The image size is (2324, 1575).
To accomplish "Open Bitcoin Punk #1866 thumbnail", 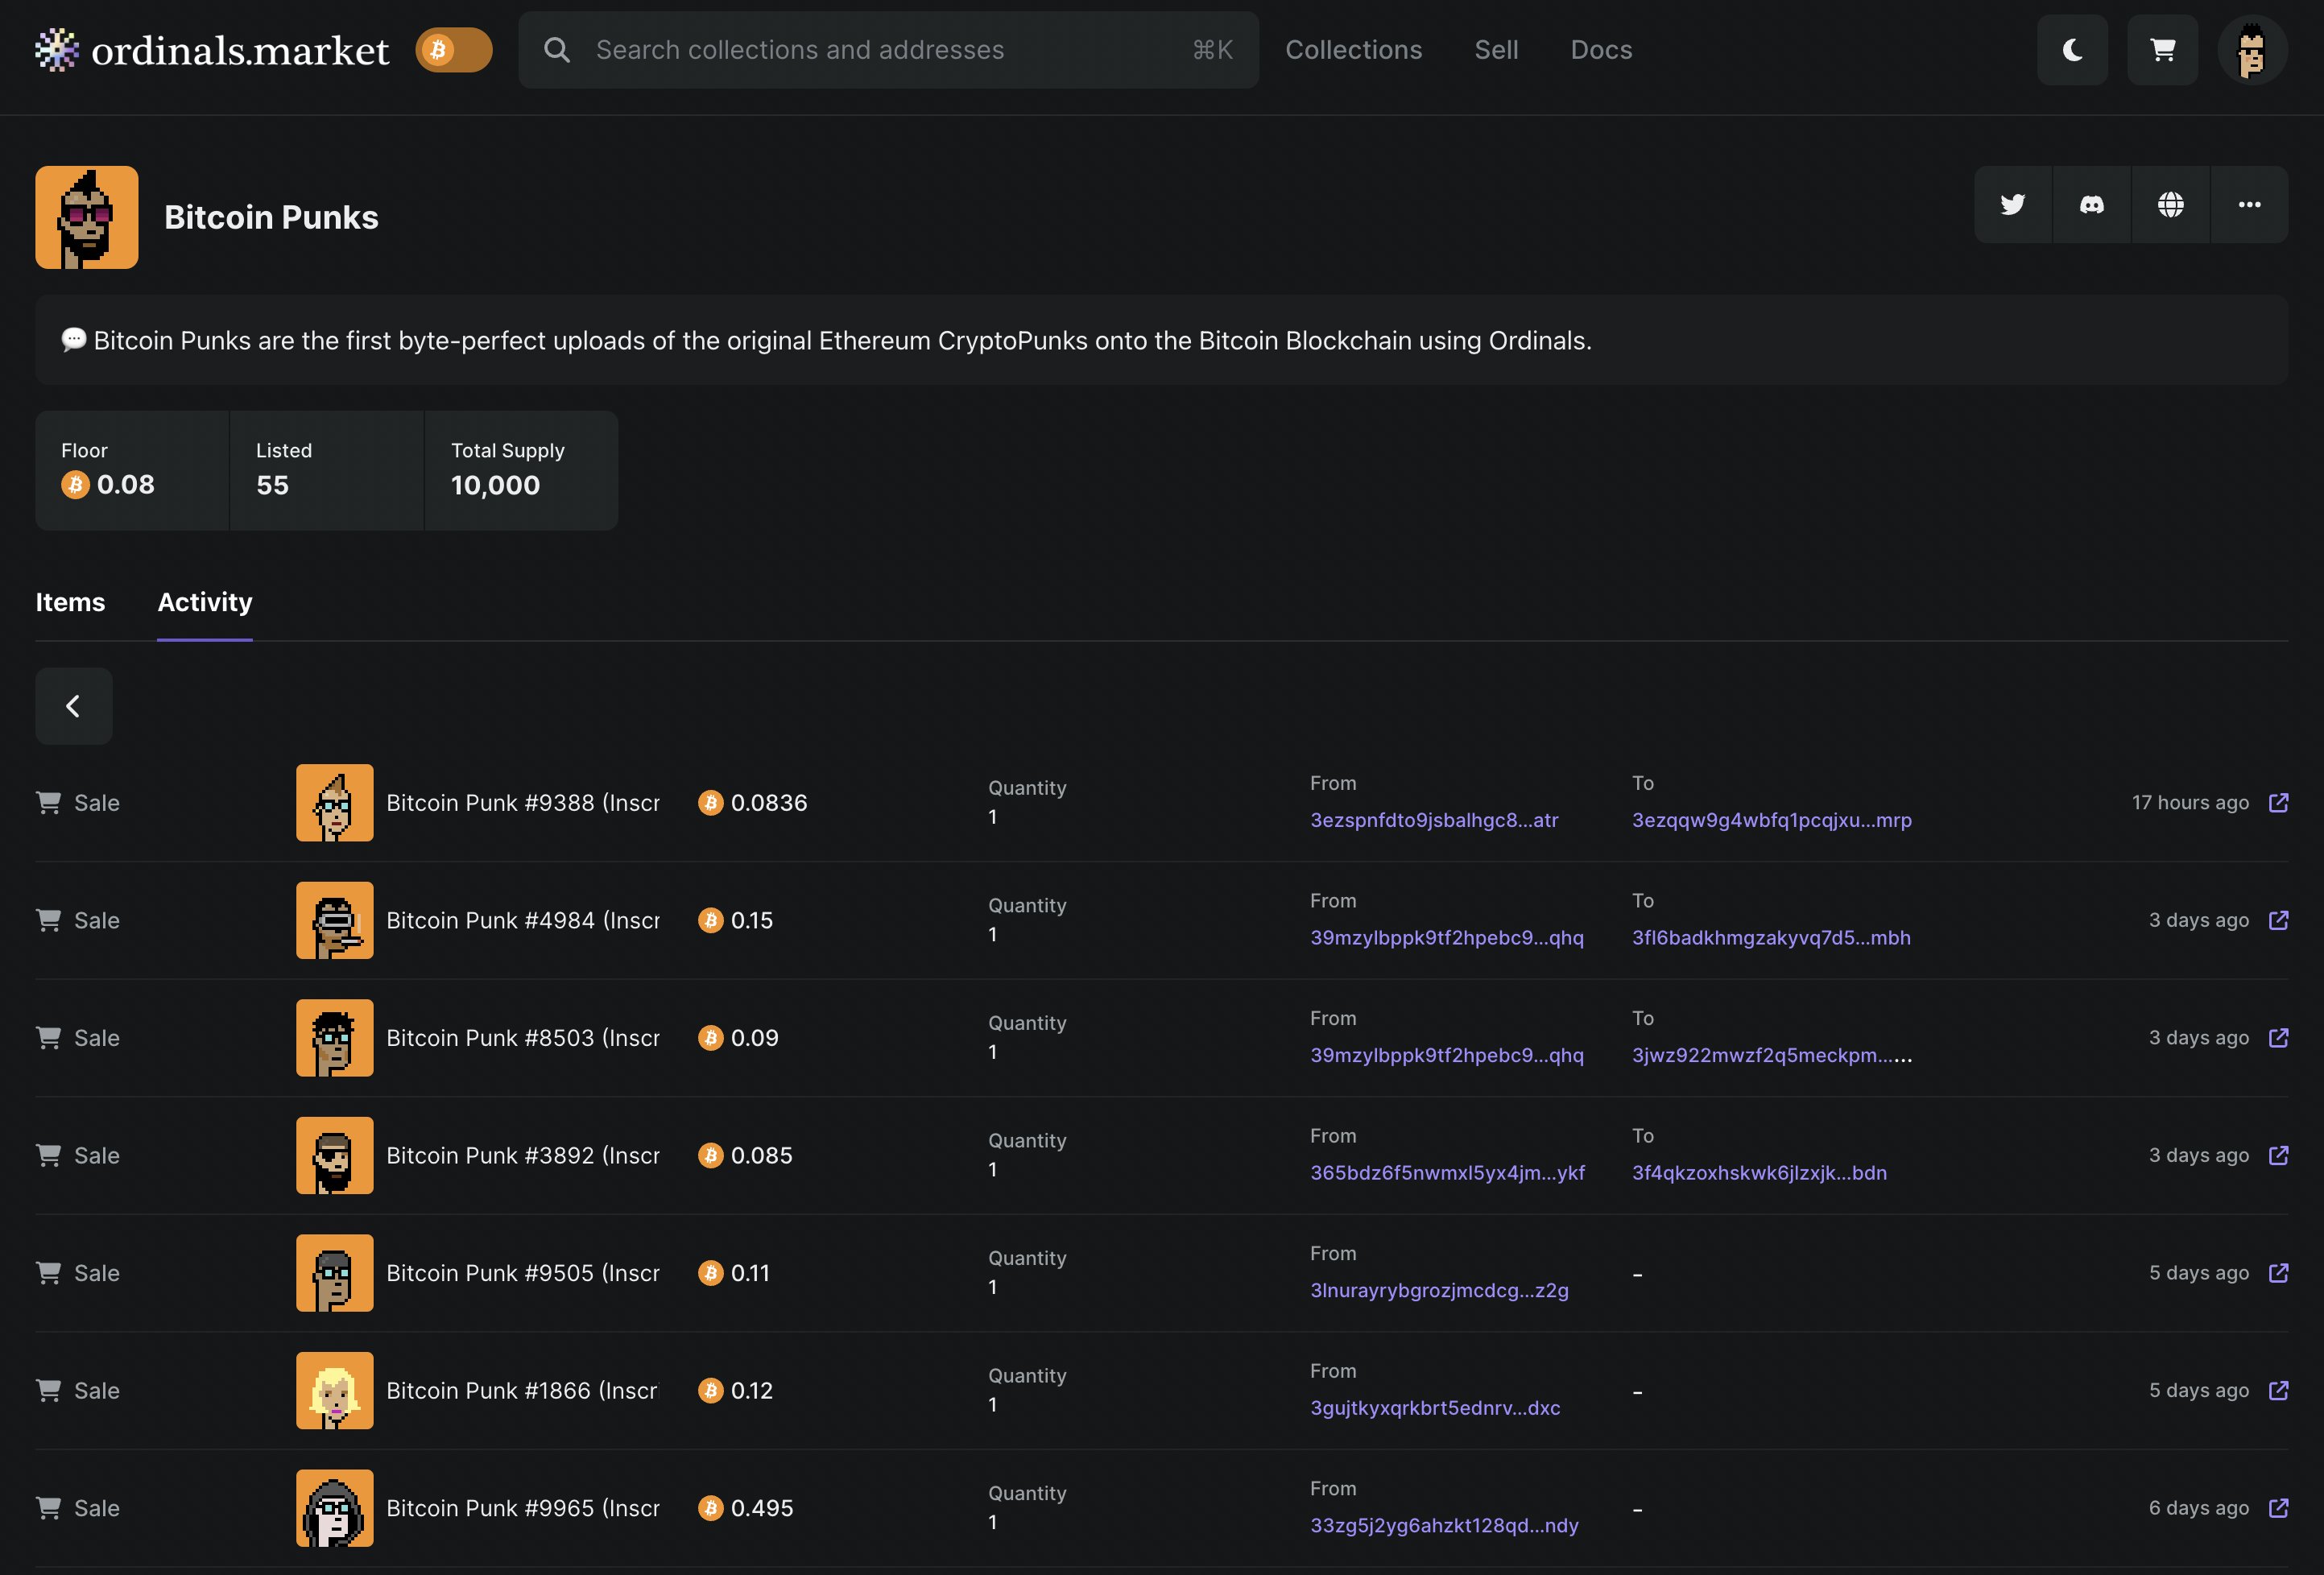I will (334, 1390).
